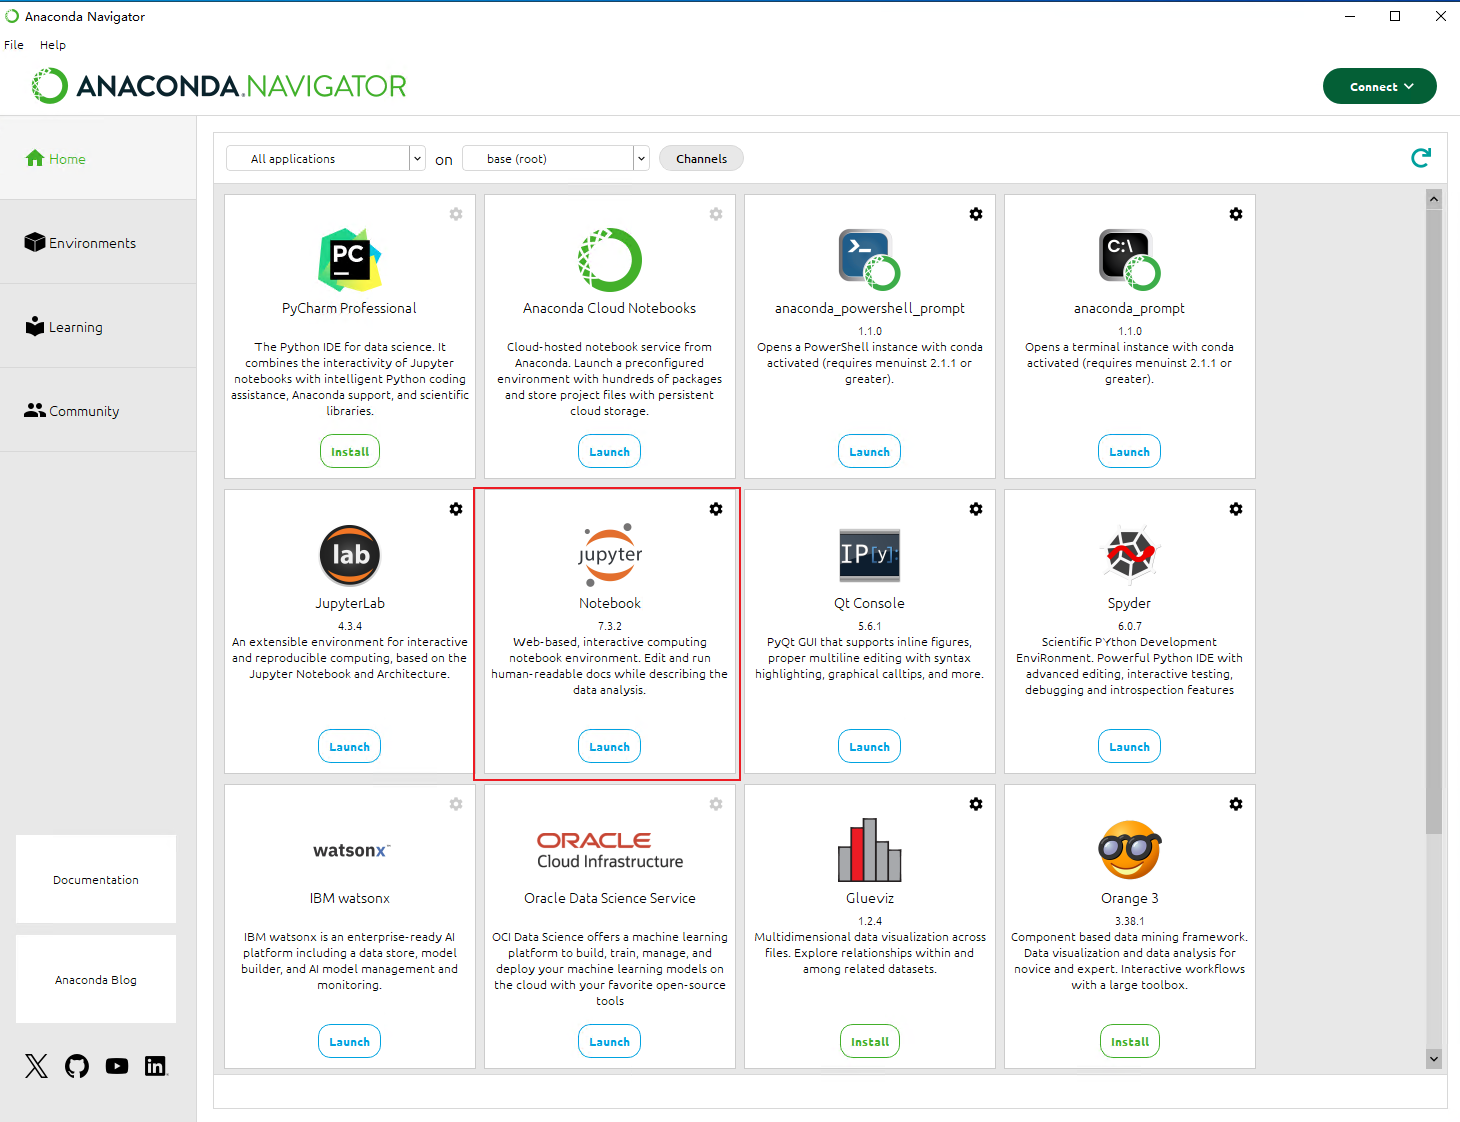1460x1122 pixels.
Task: Open the IBM watsonx settings gear
Action: (x=456, y=804)
